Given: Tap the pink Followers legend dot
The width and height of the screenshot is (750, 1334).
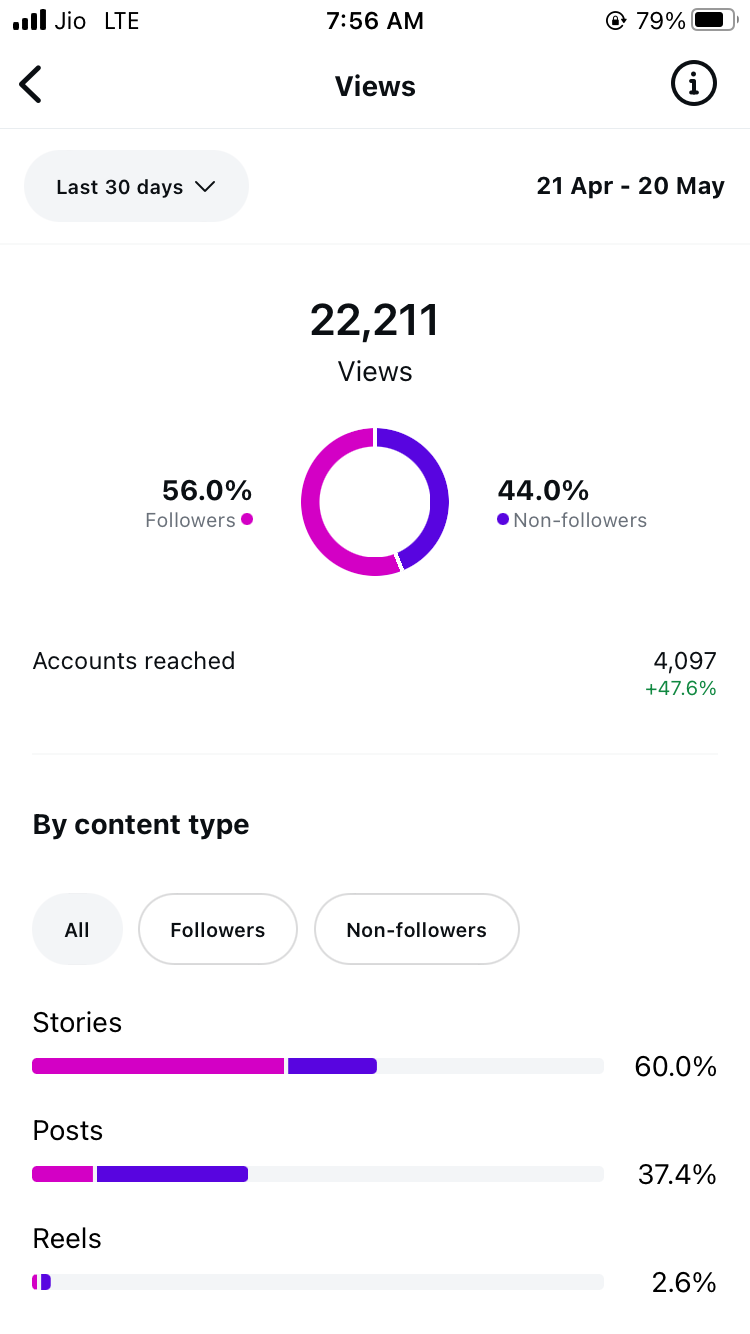Looking at the screenshot, I should coord(247,519).
